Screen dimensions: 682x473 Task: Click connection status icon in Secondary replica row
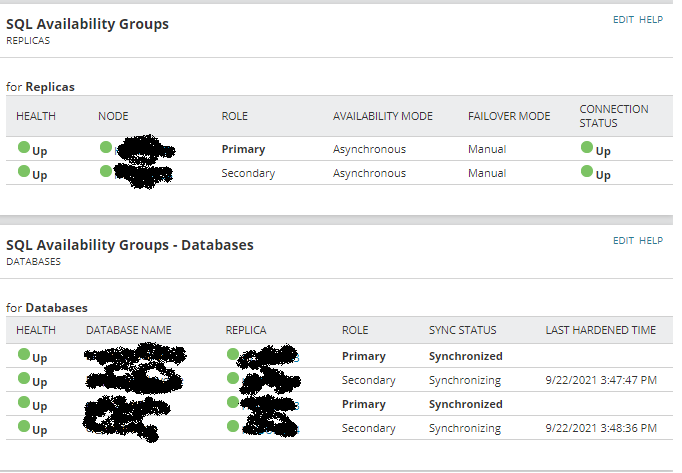[x=587, y=171]
